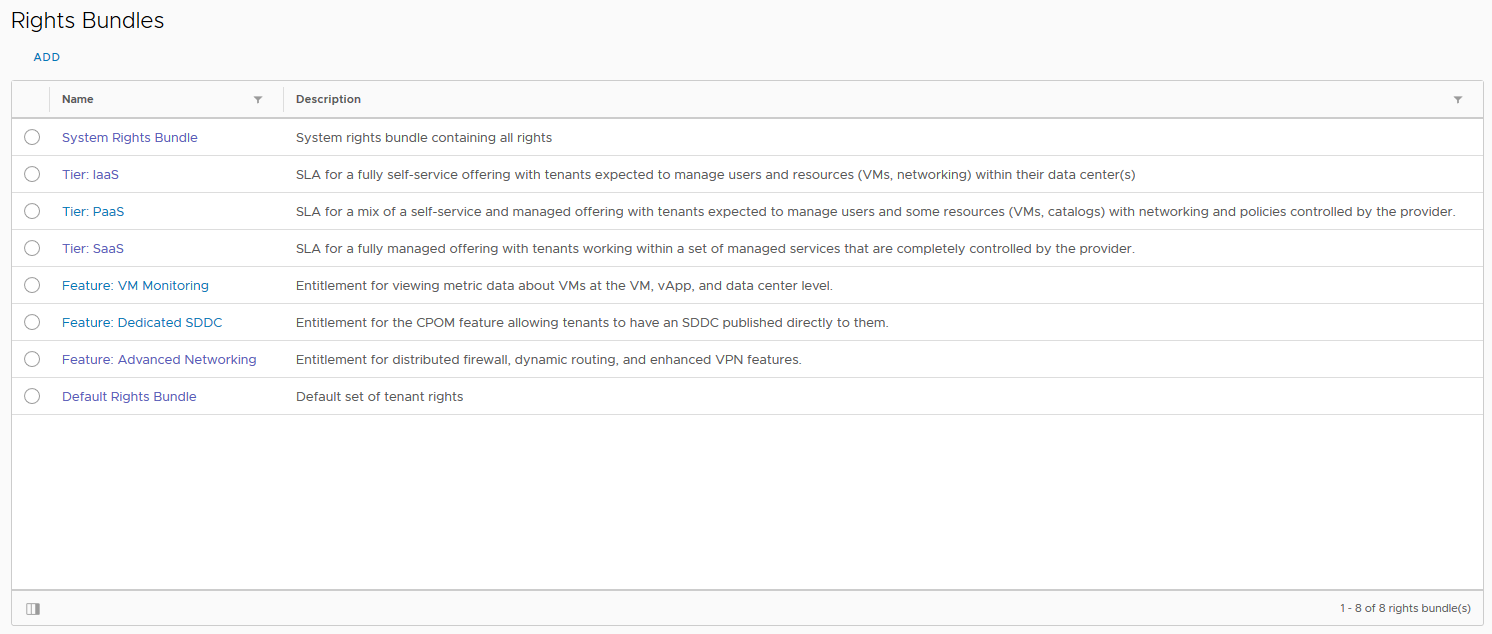Sort by the Description column header

pos(328,100)
